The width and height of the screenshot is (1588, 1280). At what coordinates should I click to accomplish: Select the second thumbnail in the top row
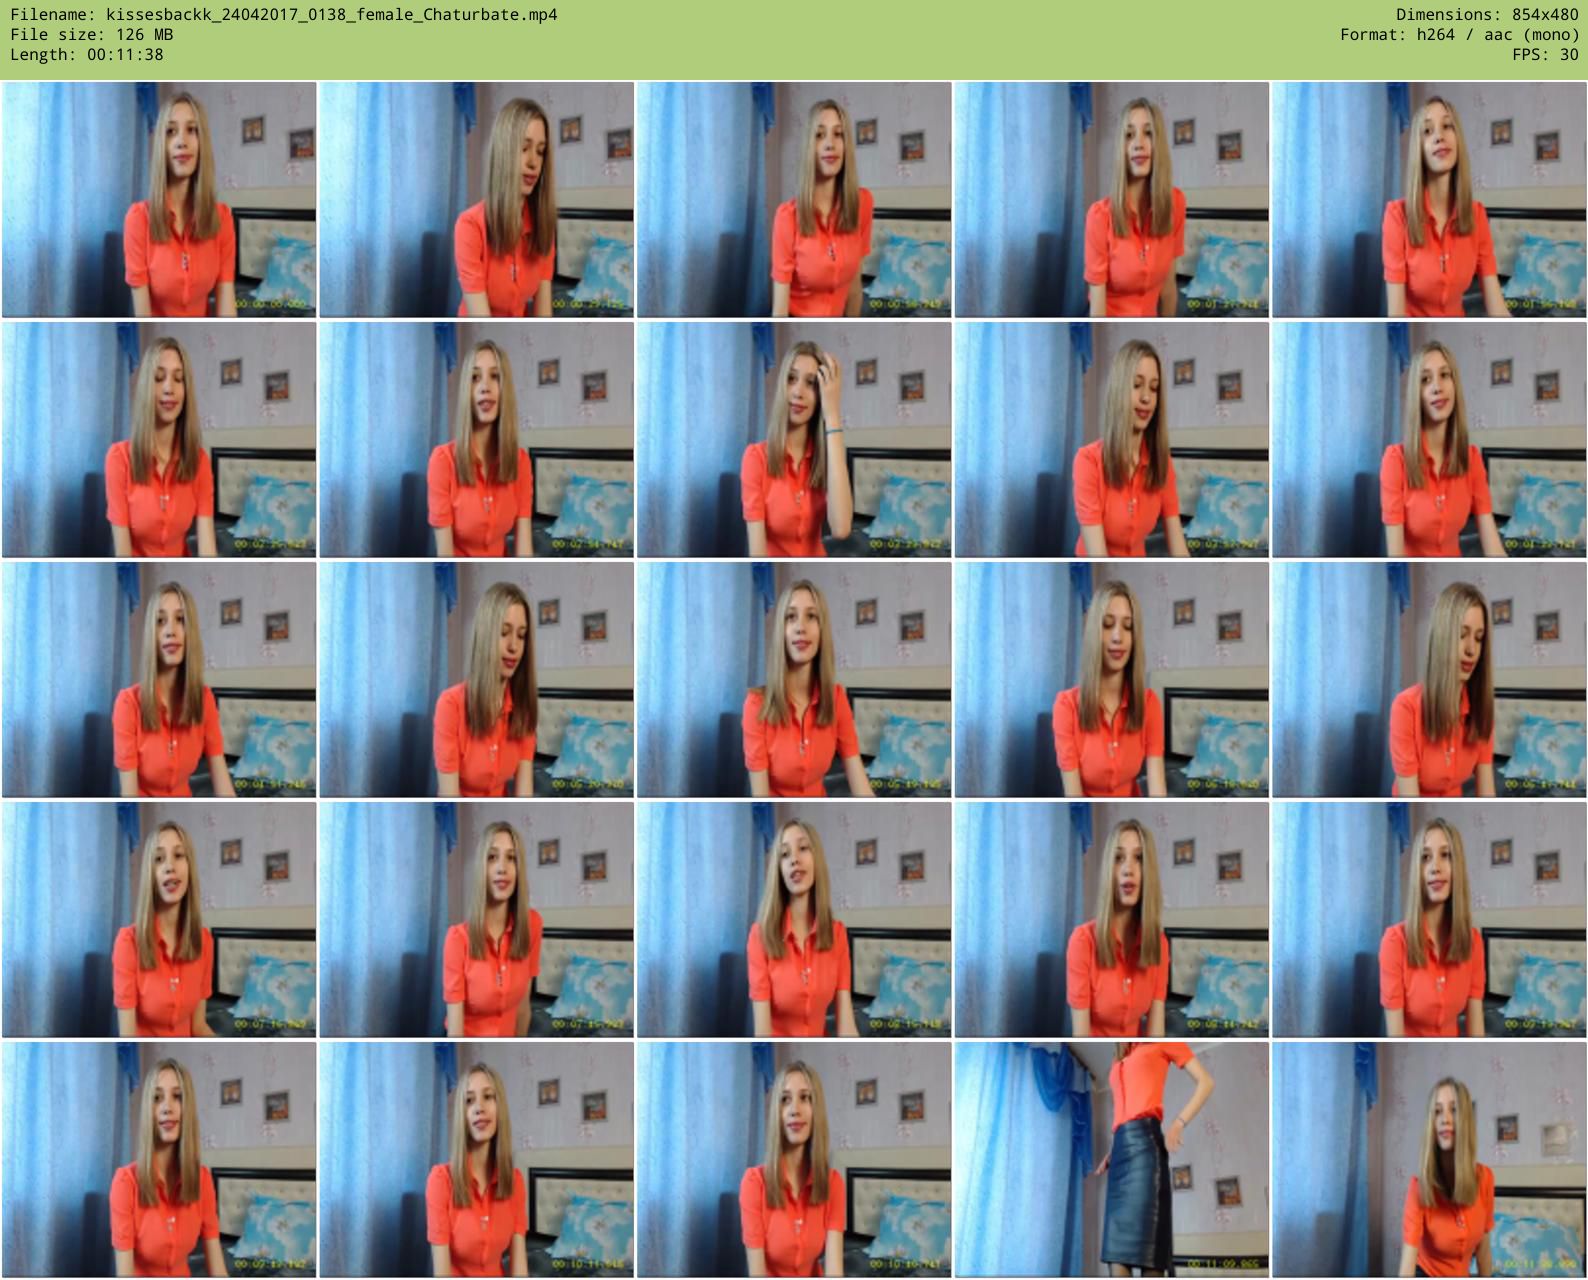(476, 200)
